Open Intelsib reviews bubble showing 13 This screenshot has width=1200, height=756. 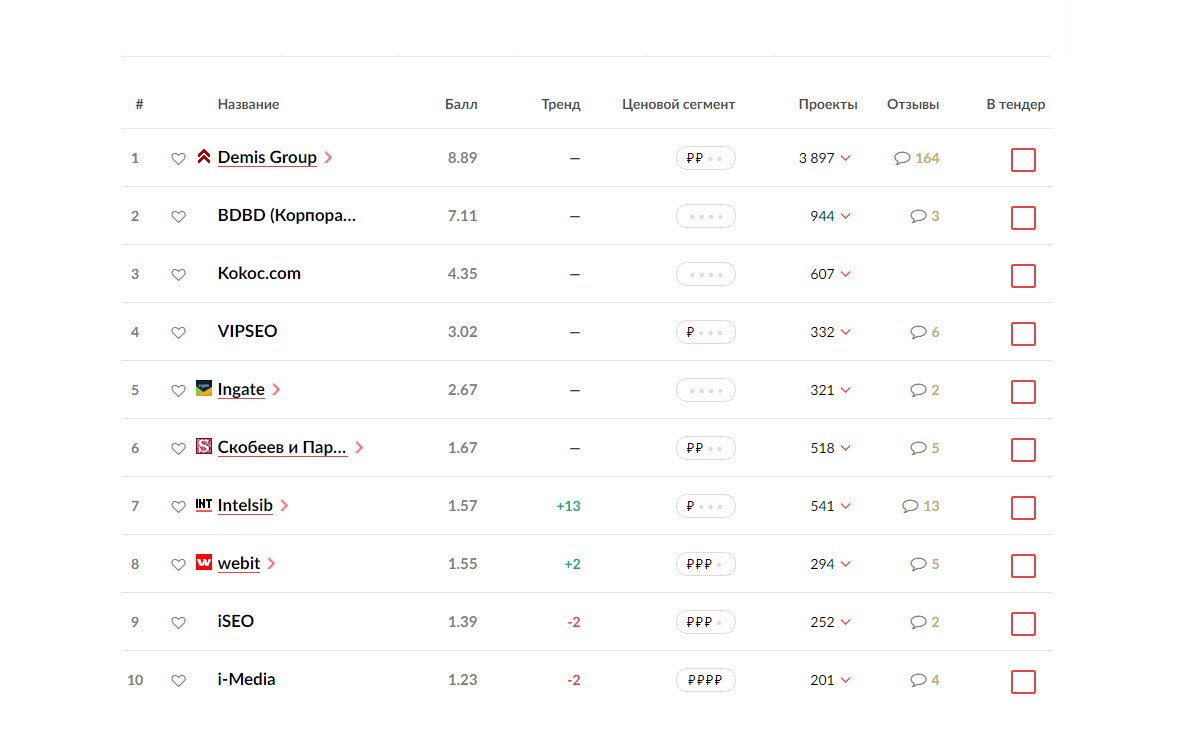[921, 506]
